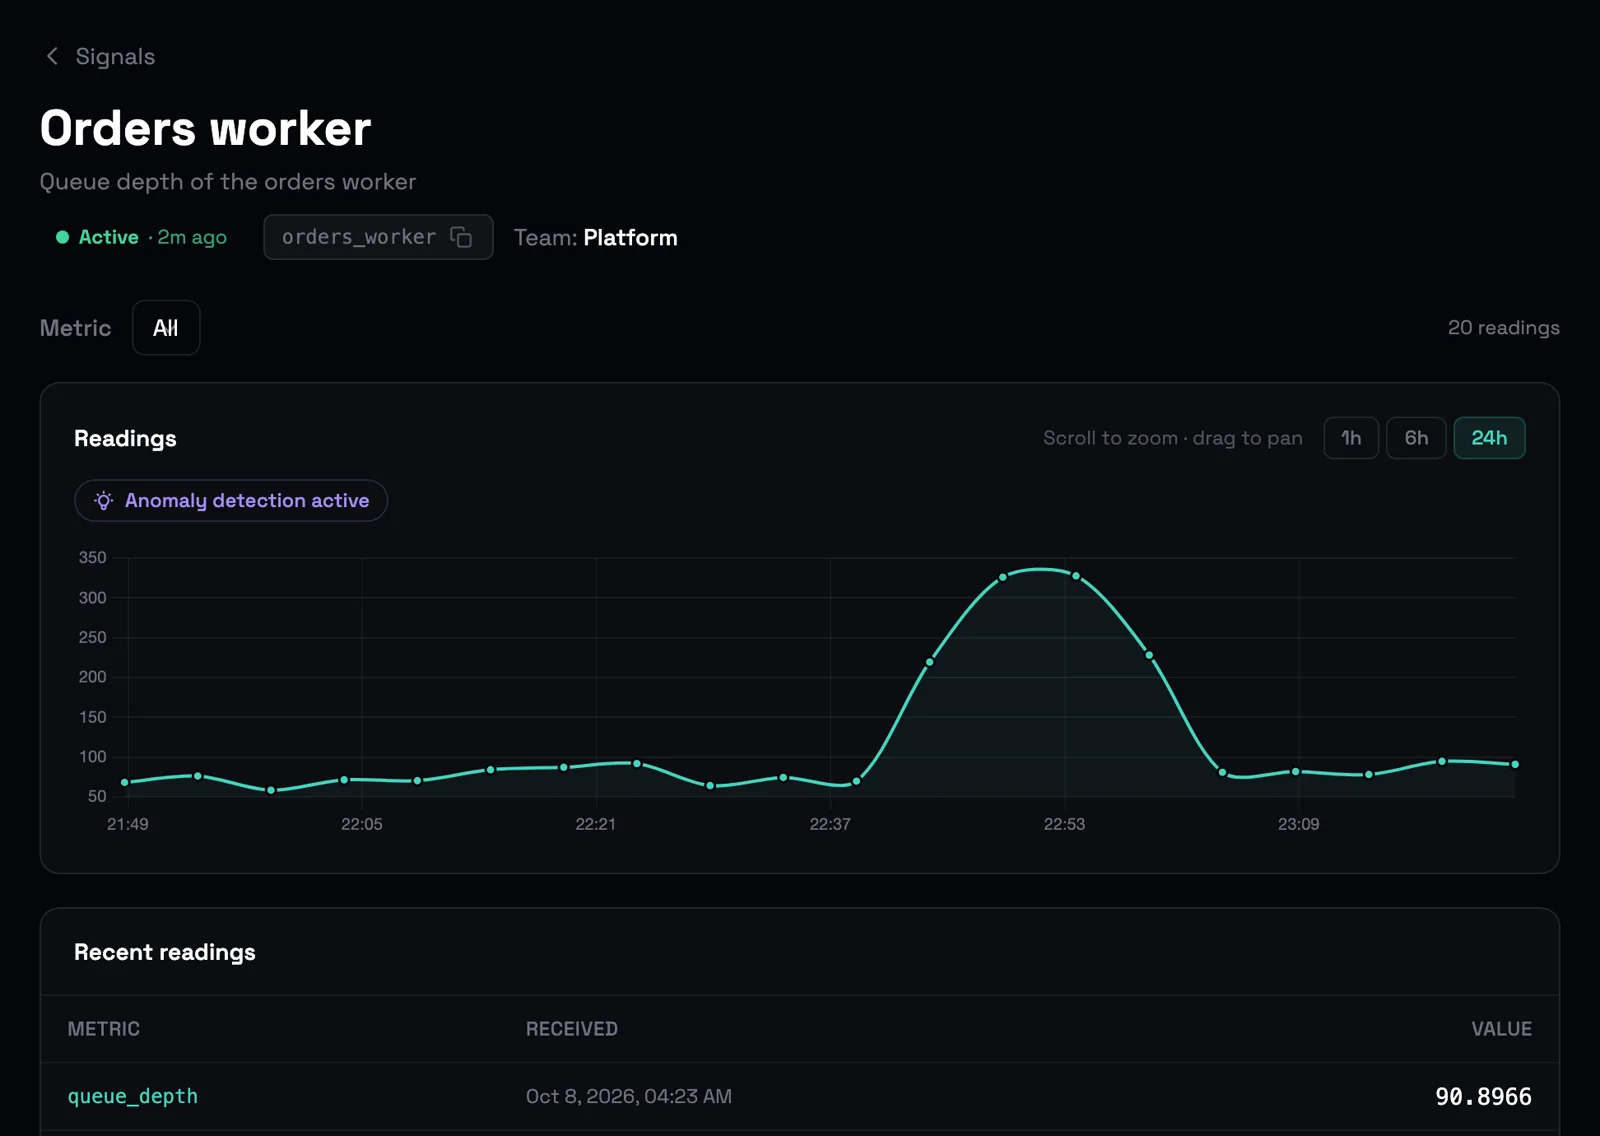This screenshot has width=1600, height=1136.
Task: Click the last data point on the chart
Action: (1515, 764)
